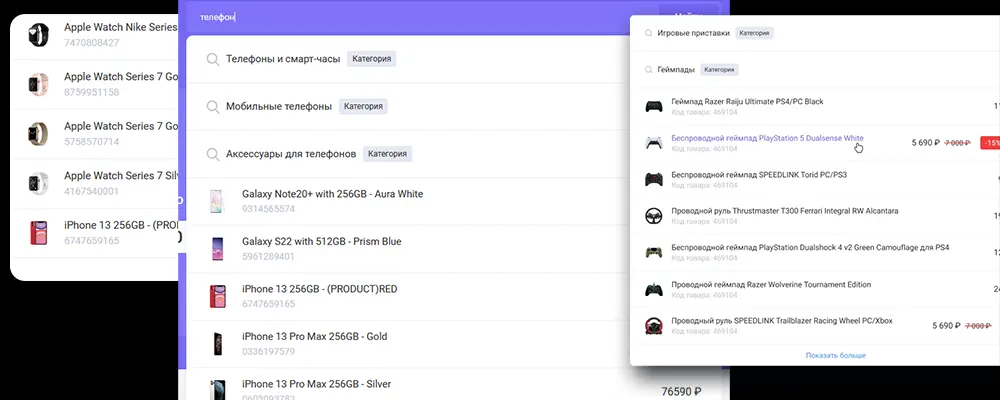1000x400 pixels.
Task: Open Galaxy Note20+ Aura White thumbnail
Action: [217, 201]
